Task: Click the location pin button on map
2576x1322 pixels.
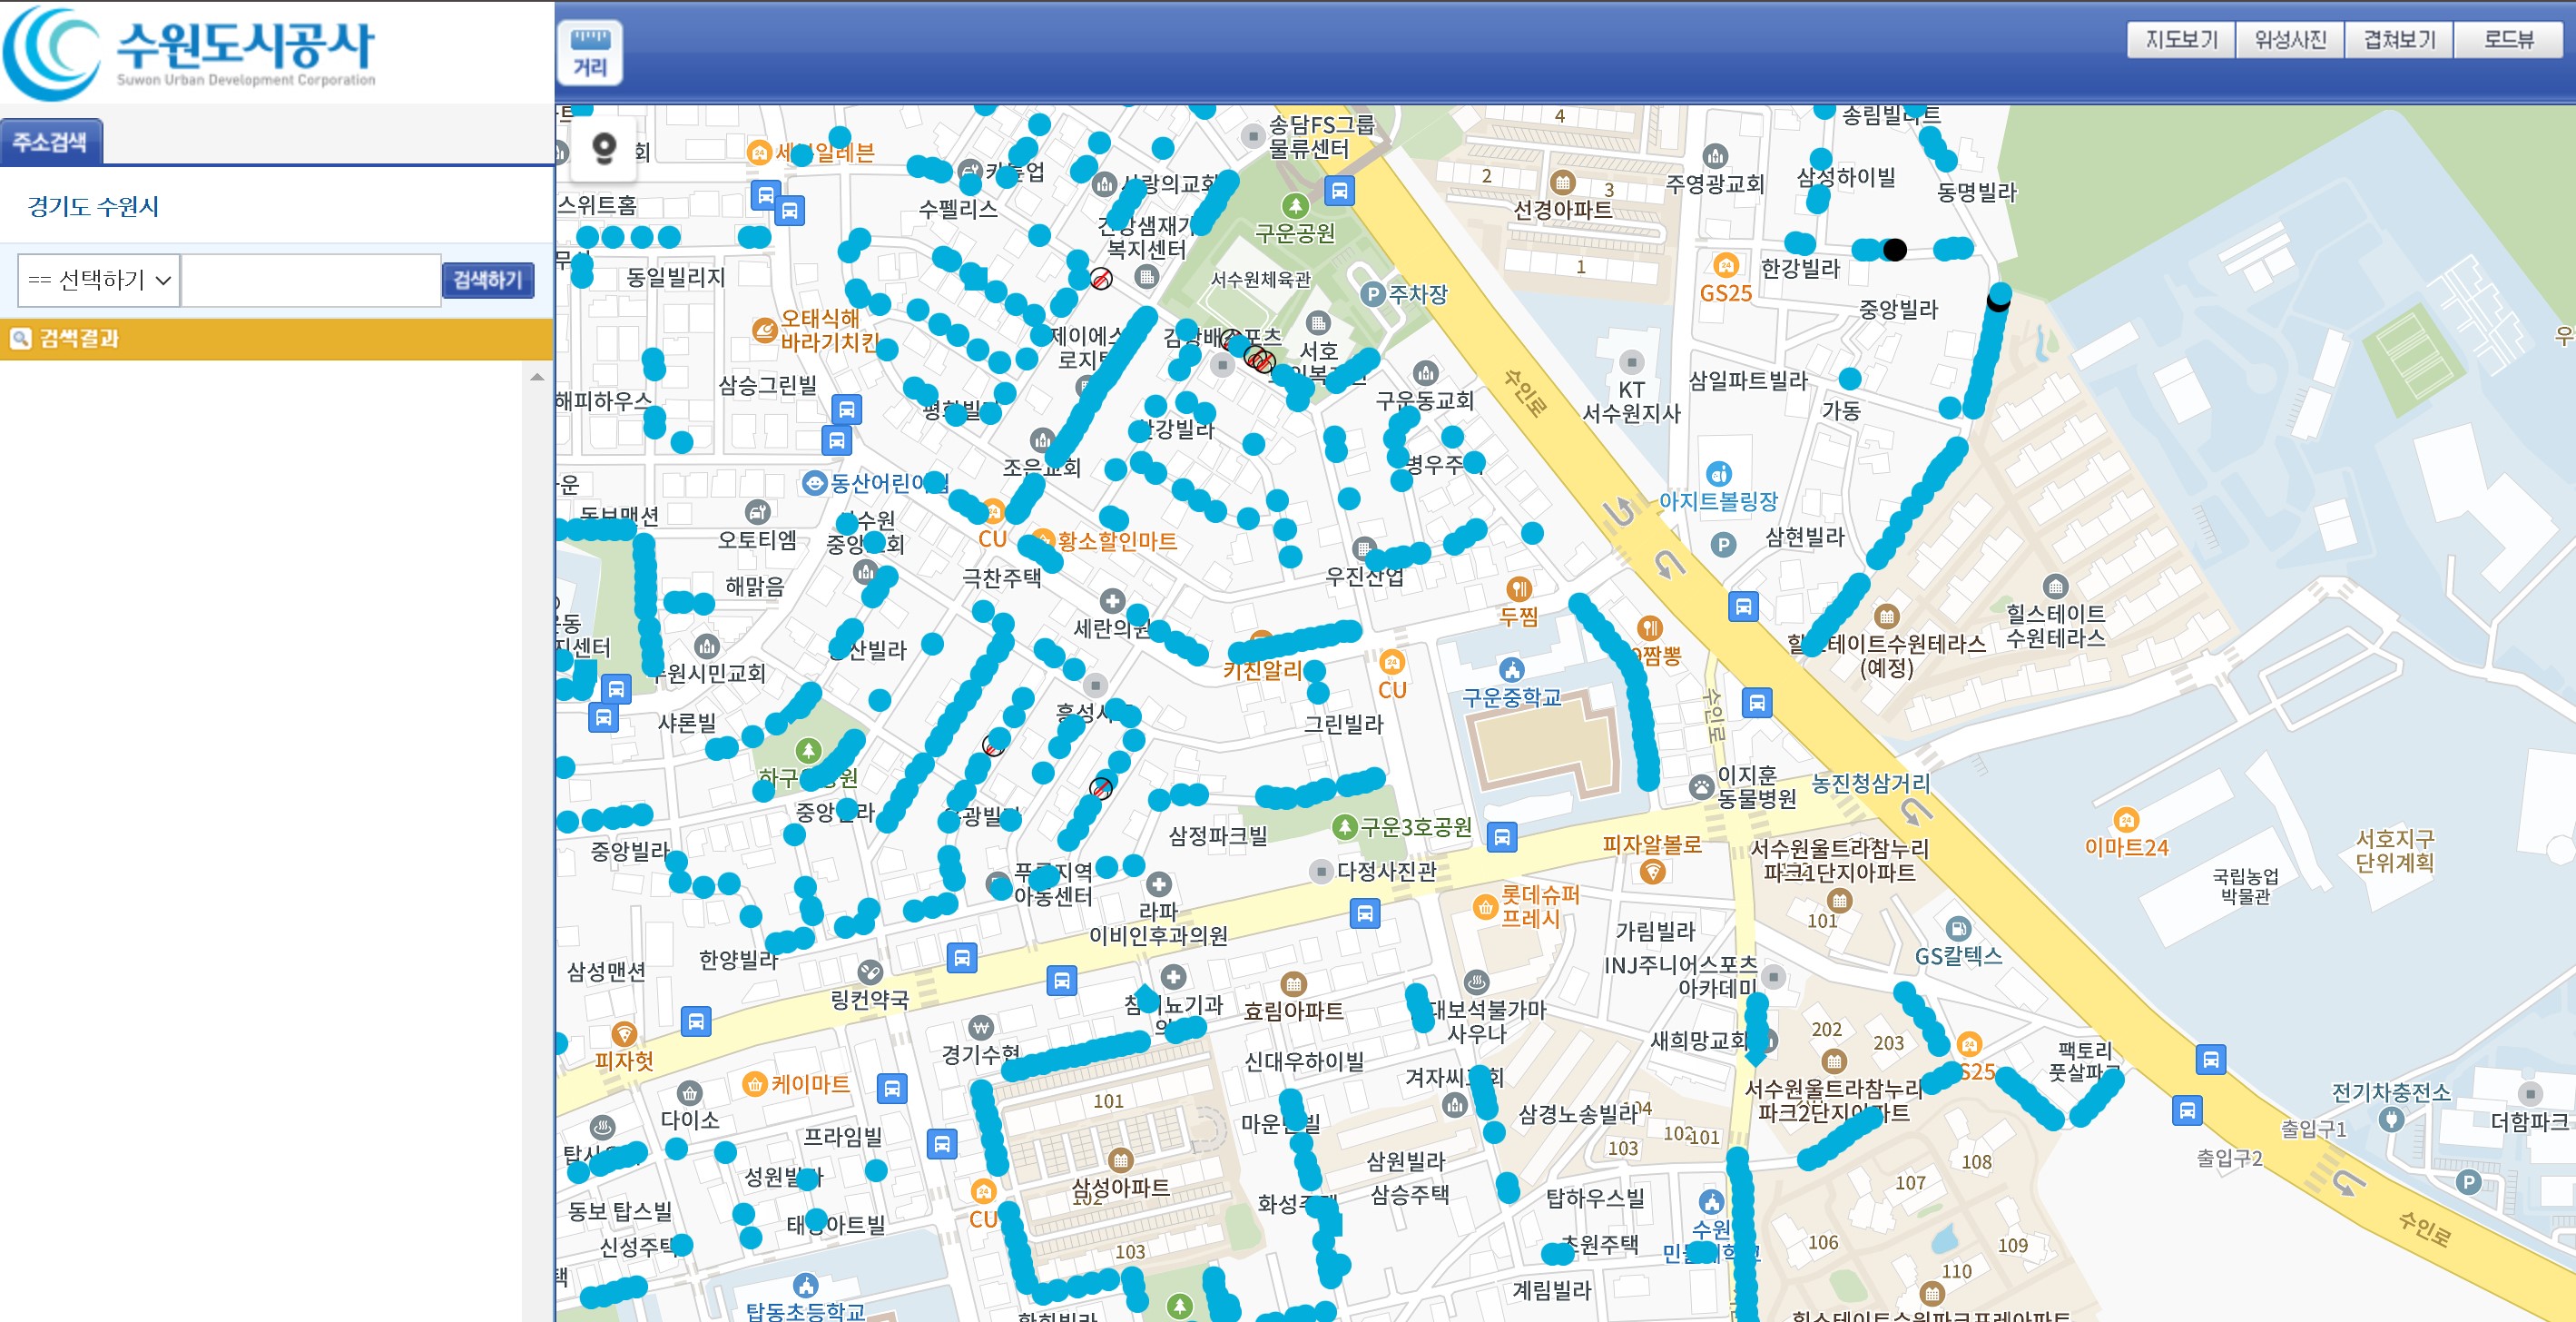Action: (603, 149)
